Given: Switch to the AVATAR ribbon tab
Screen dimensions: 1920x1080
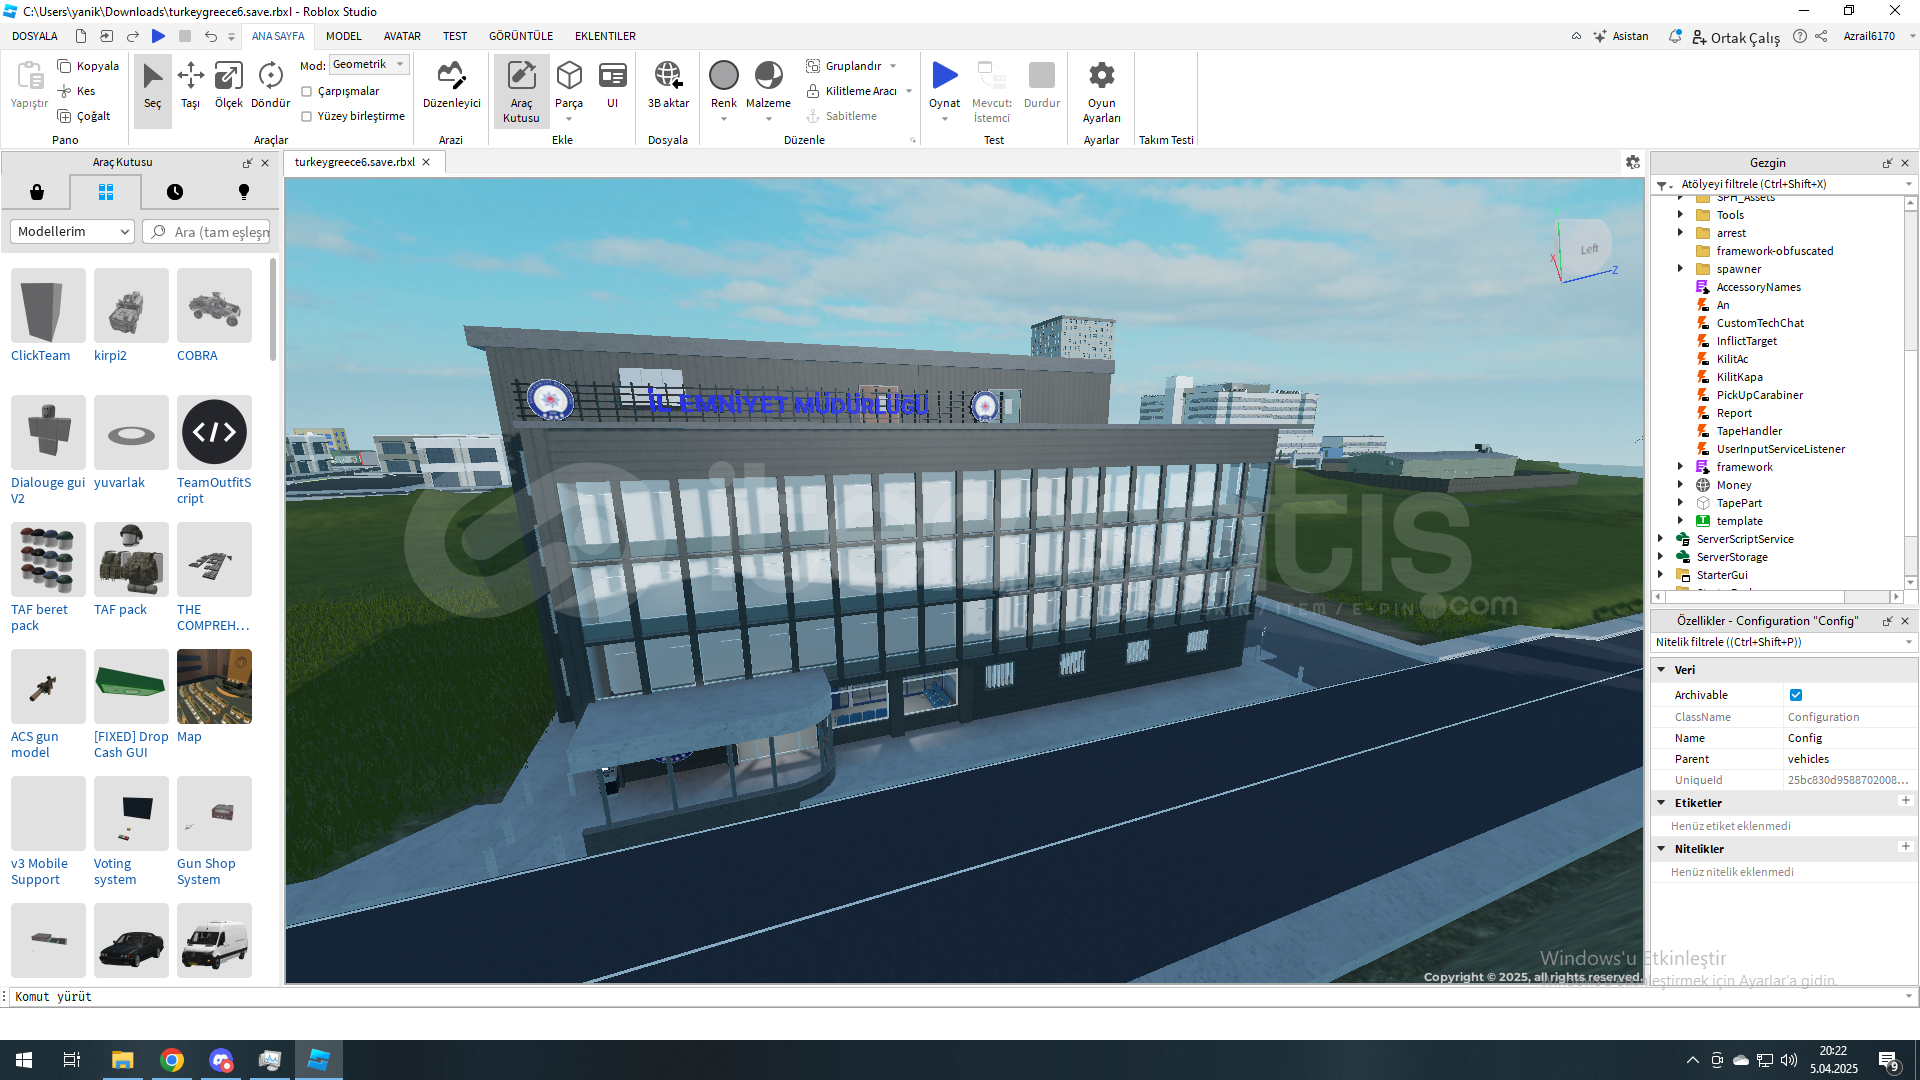Looking at the screenshot, I should 402,36.
